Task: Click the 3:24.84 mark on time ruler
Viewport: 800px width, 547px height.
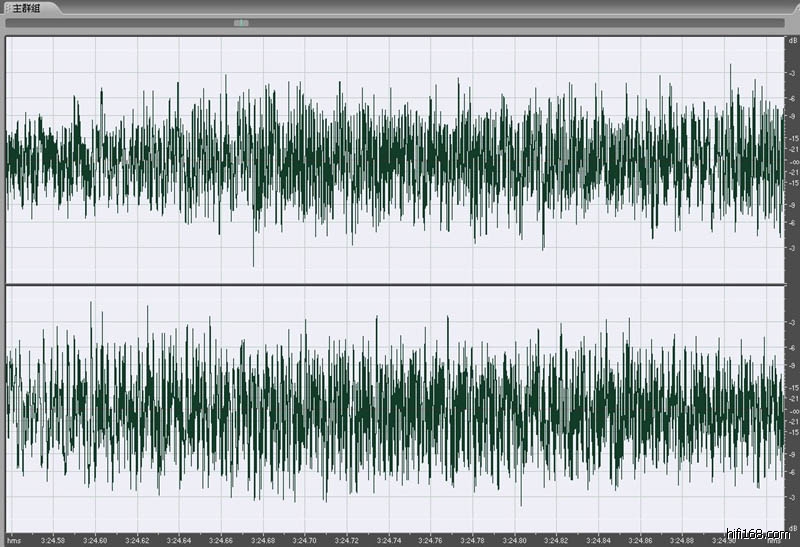Action: 599,540
